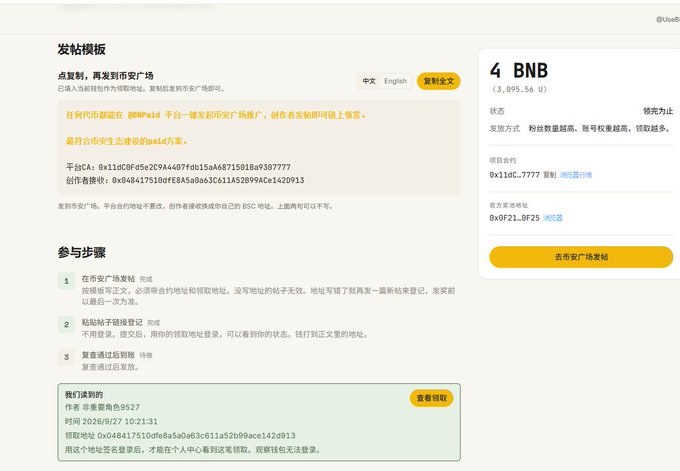The image size is (680, 471).
Task: Click the 时间 2026/9/27 10:21:31 line
Action: (111, 422)
